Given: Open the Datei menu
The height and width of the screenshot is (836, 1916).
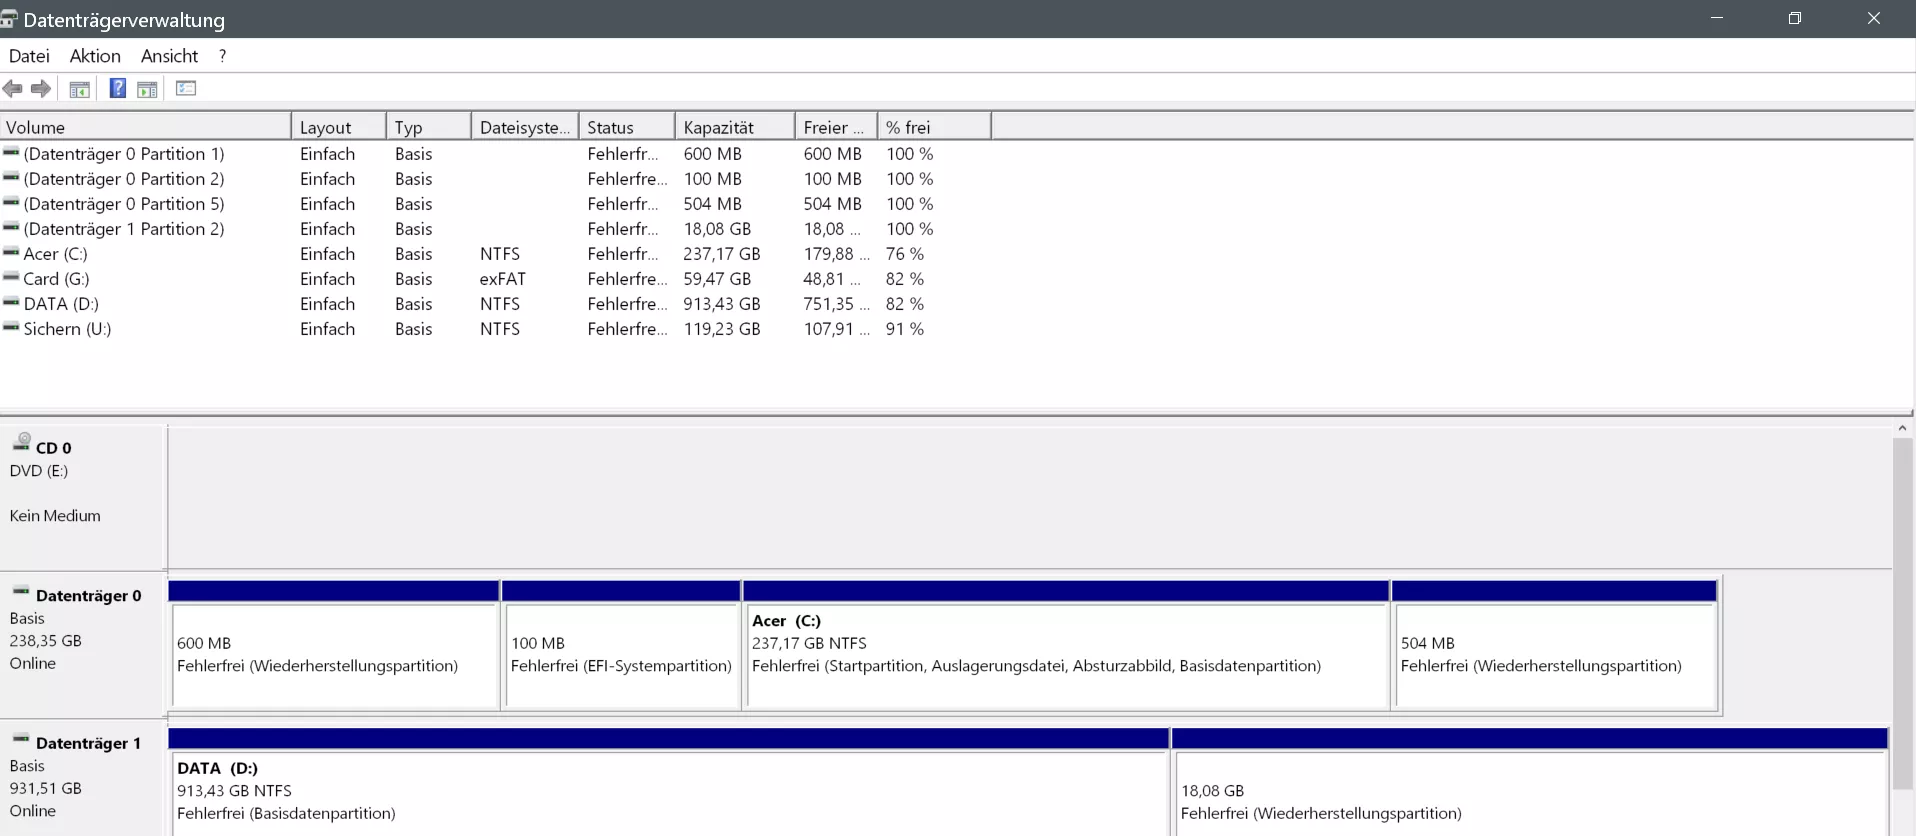Looking at the screenshot, I should (29, 56).
